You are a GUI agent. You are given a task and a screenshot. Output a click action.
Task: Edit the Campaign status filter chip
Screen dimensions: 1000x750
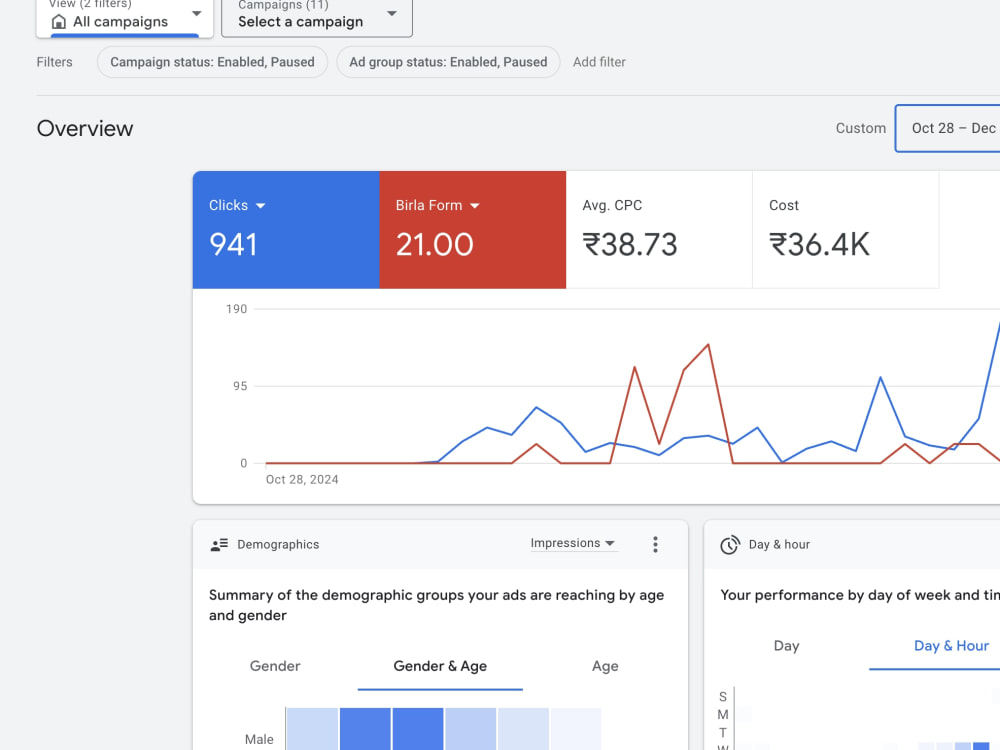click(212, 62)
